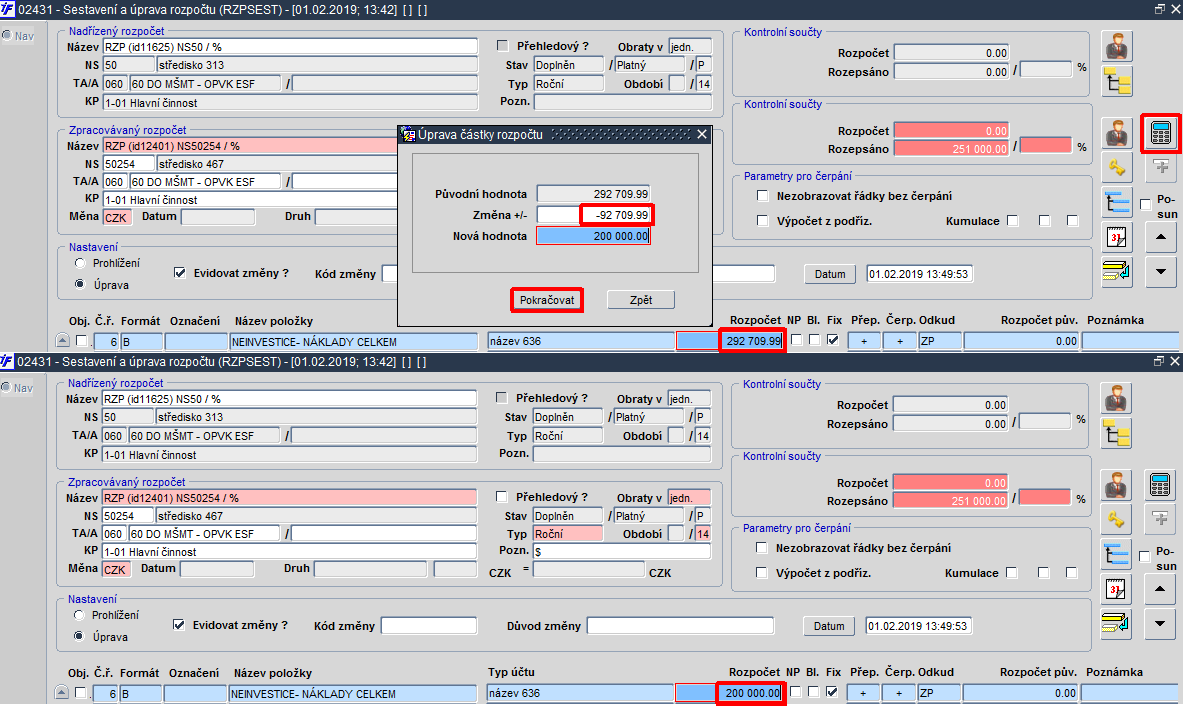Screen dimensions: 1183x706
Task: Click the yellow bars with arrow icon, top window
Action: 1117,271
